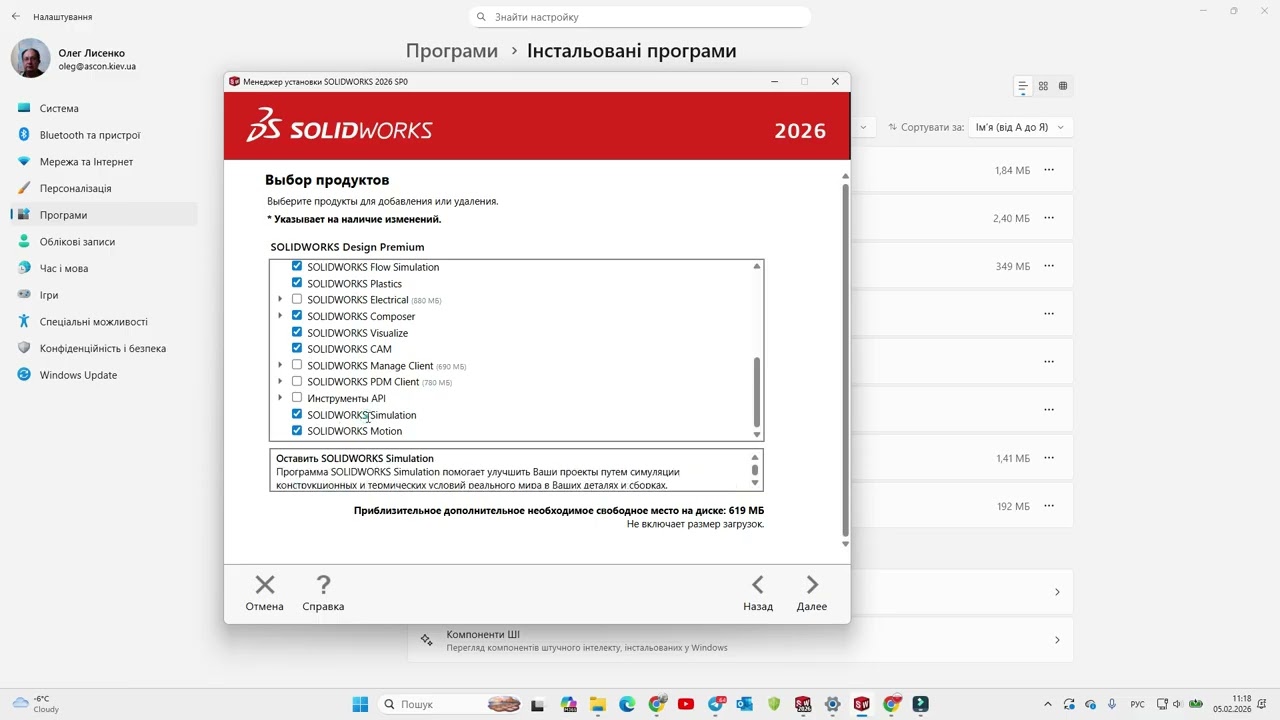Select list view icon in Settings window
Screen dimensions: 1280x720
pos(1022,86)
